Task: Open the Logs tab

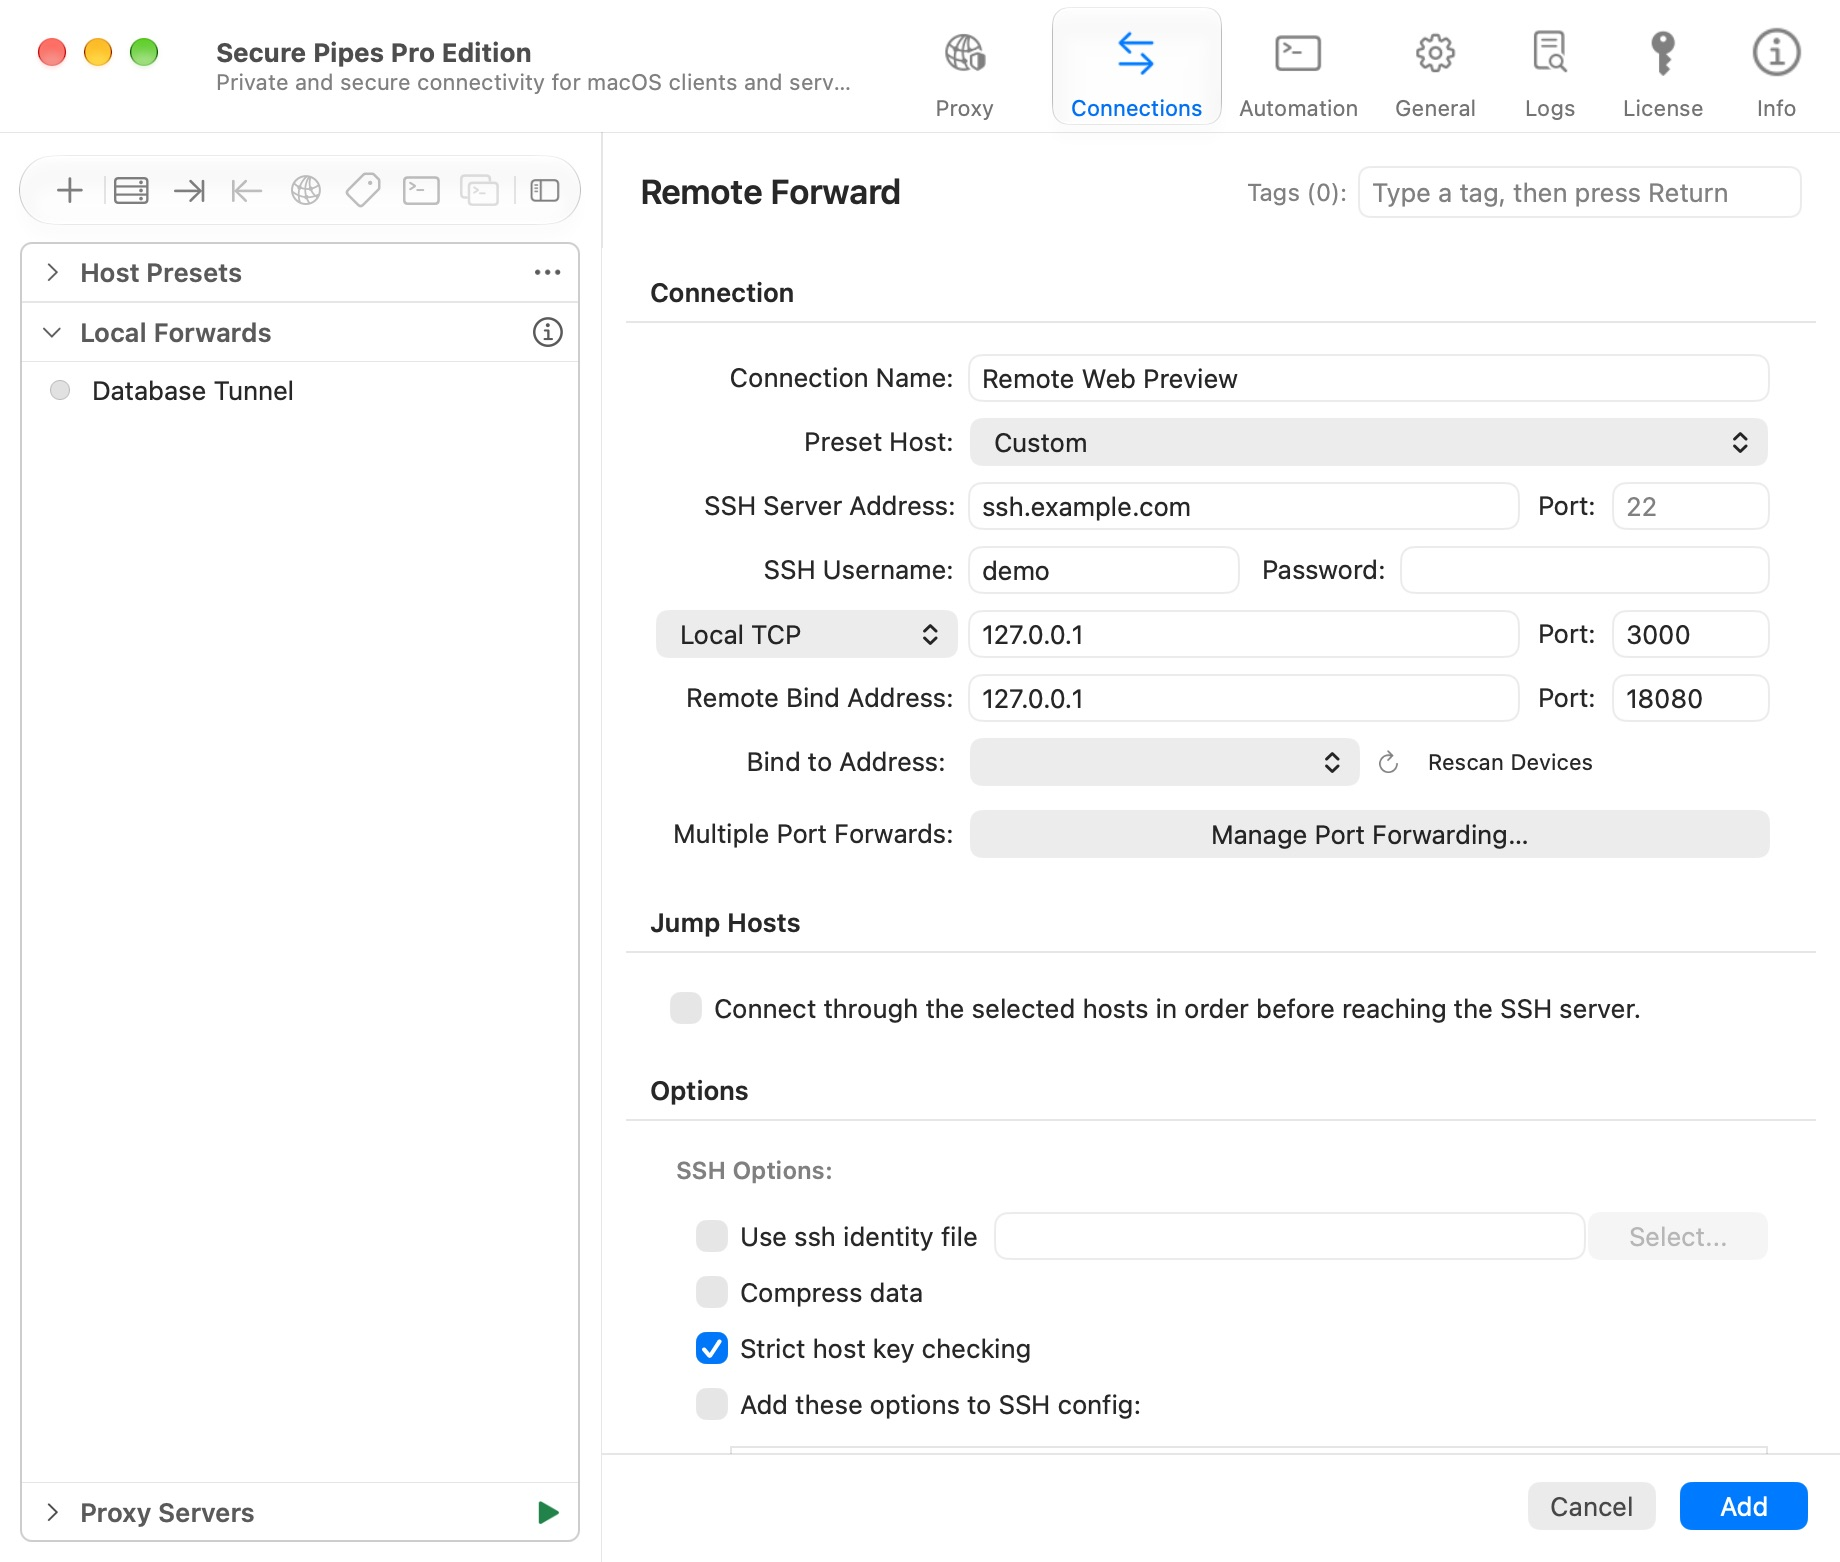Action: (1550, 75)
